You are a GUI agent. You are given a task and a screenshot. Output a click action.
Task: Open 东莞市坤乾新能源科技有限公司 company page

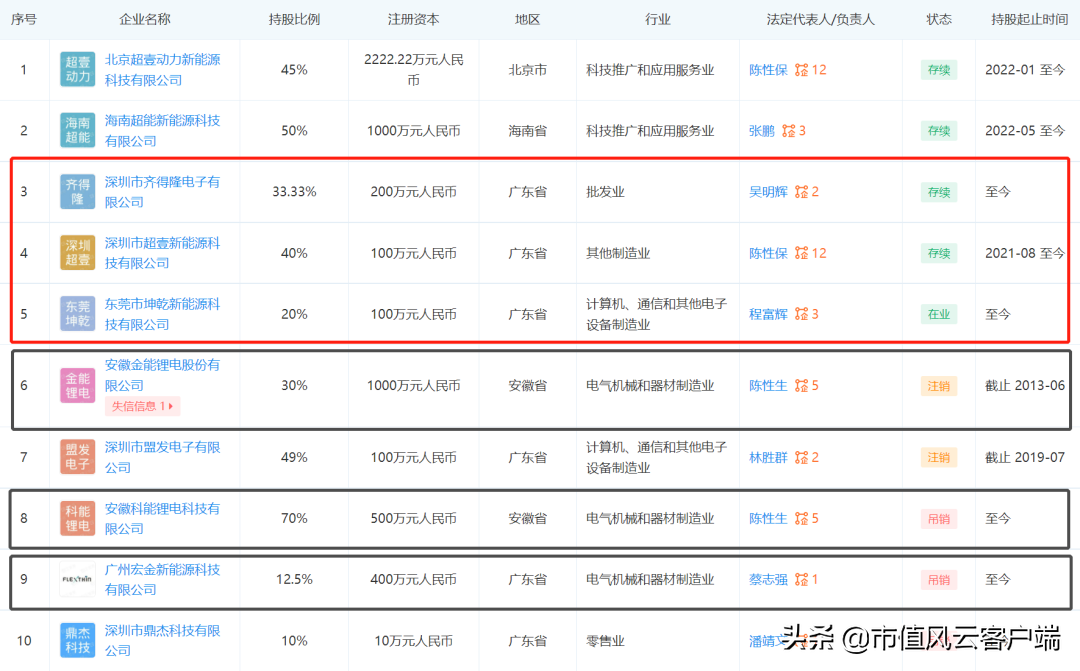(163, 313)
